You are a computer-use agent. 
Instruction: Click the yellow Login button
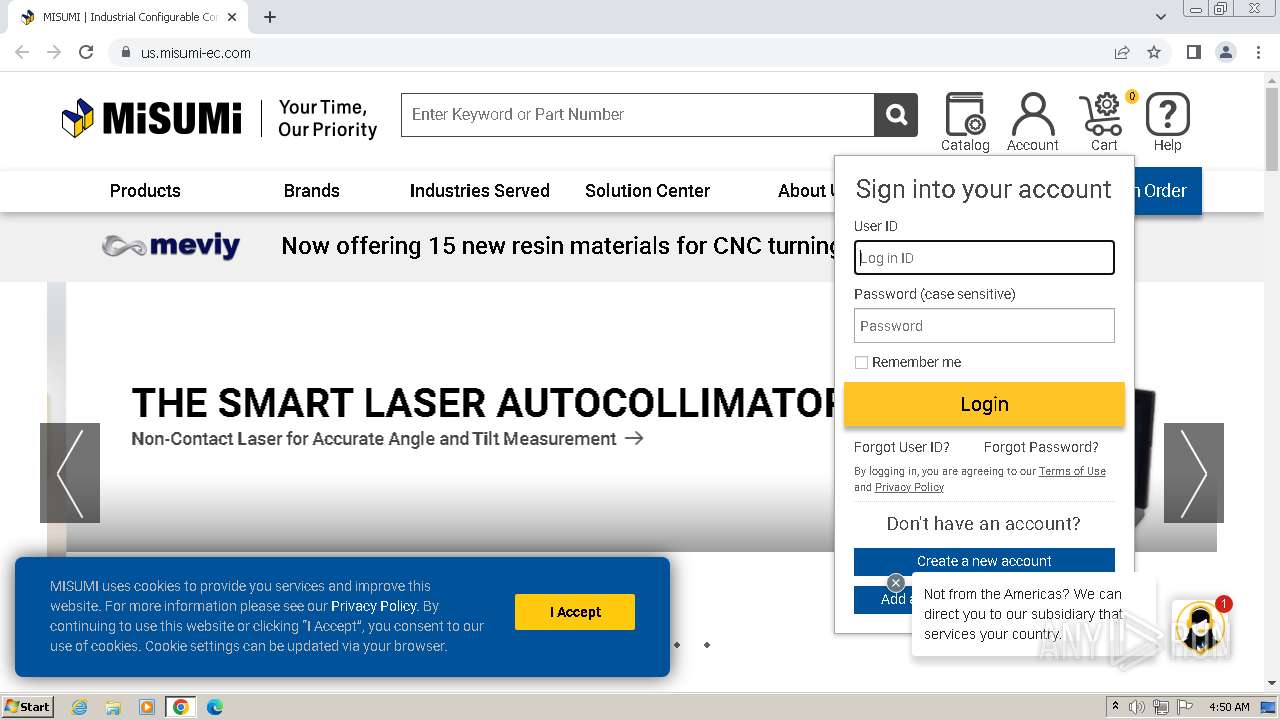click(984, 404)
